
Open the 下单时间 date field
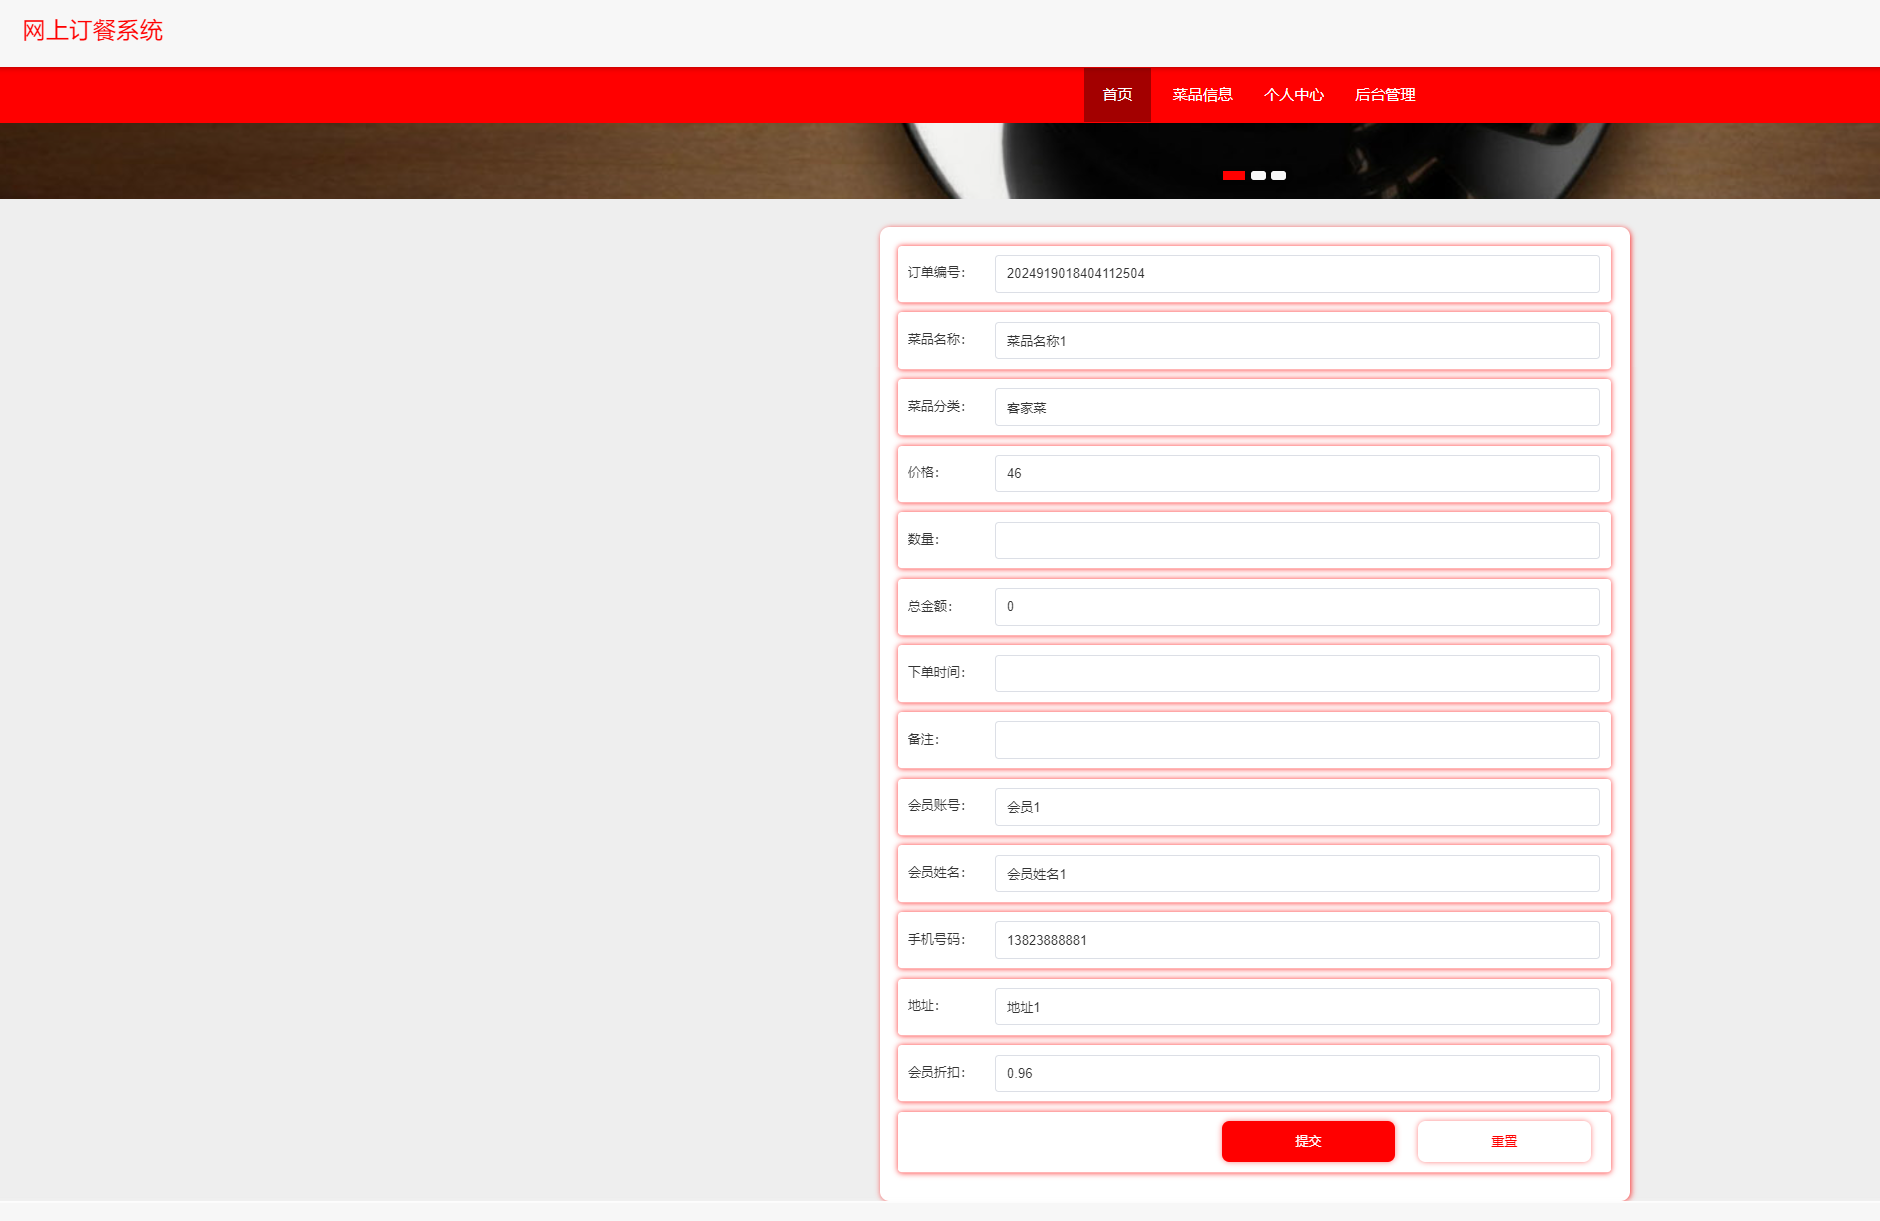click(x=1296, y=674)
